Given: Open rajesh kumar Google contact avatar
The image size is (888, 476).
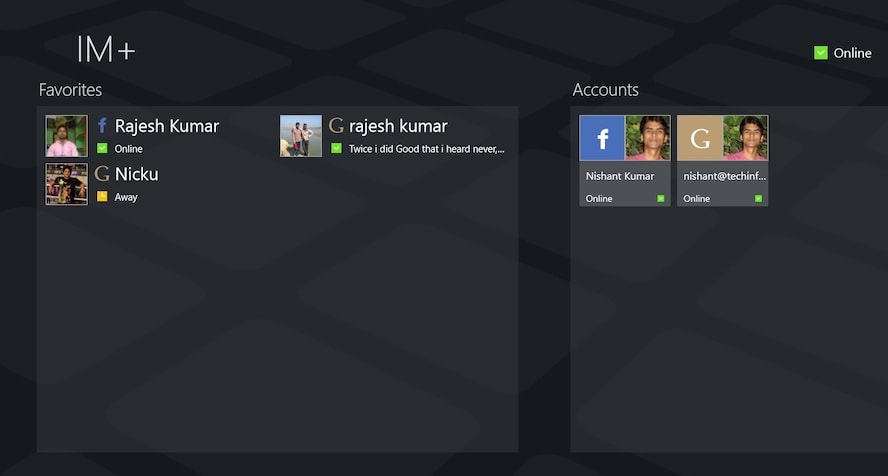Looking at the screenshot, I should point(301,136).
